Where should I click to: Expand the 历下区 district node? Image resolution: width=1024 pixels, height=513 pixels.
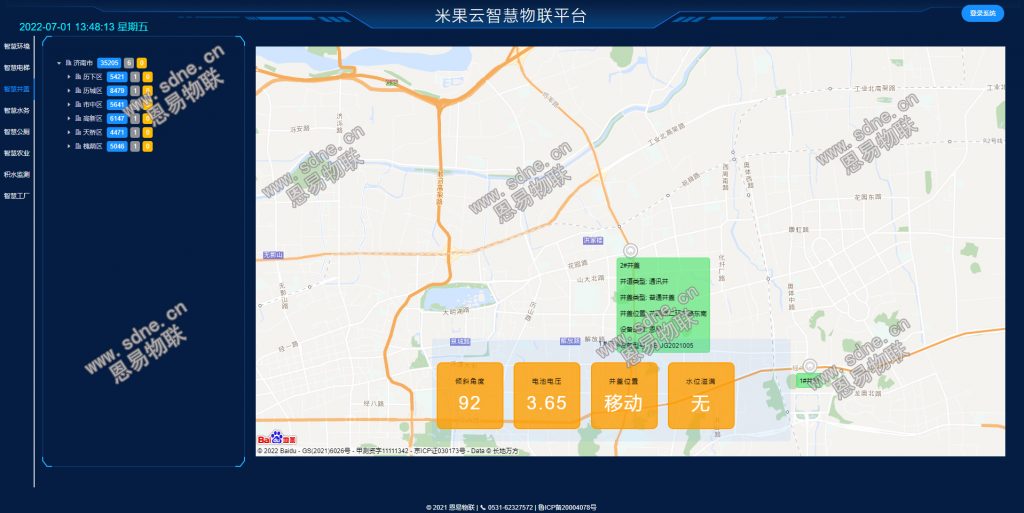coord(69,76)
